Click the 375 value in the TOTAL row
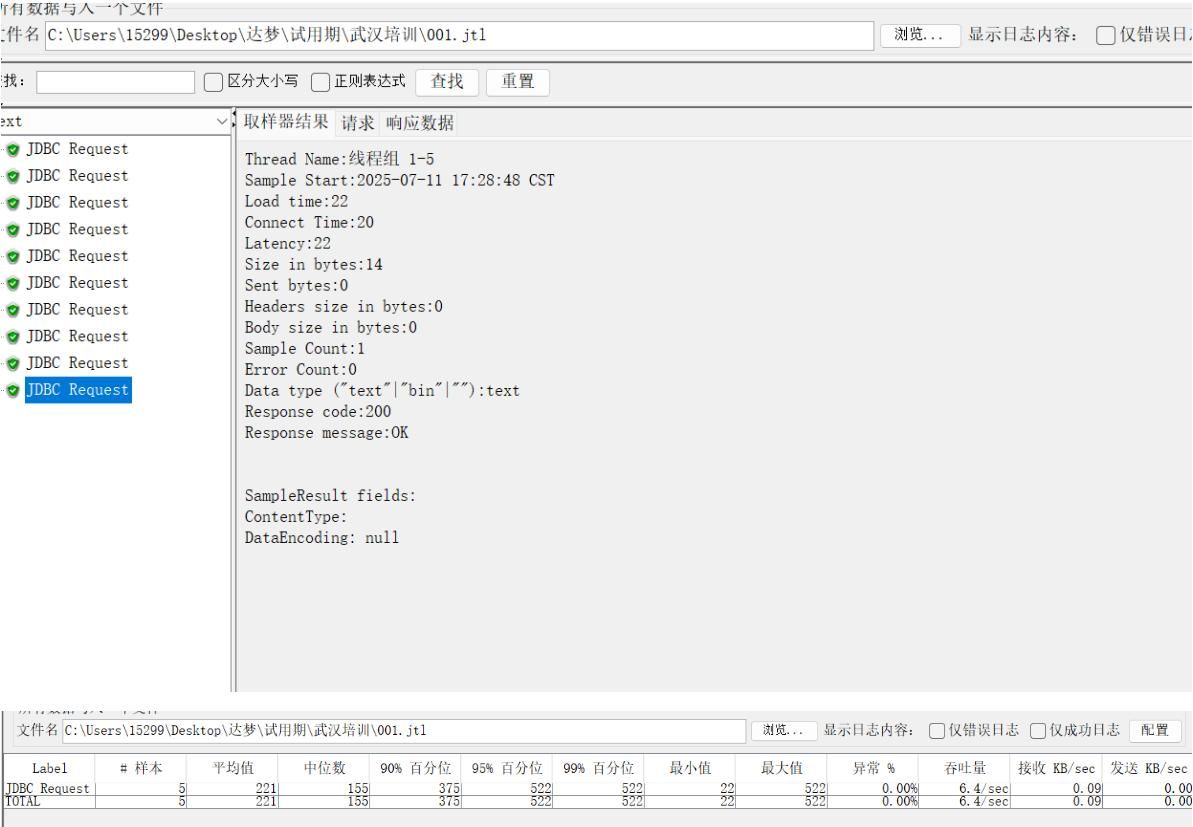This screenshot has width=1193, height=827. coord(449,801)
